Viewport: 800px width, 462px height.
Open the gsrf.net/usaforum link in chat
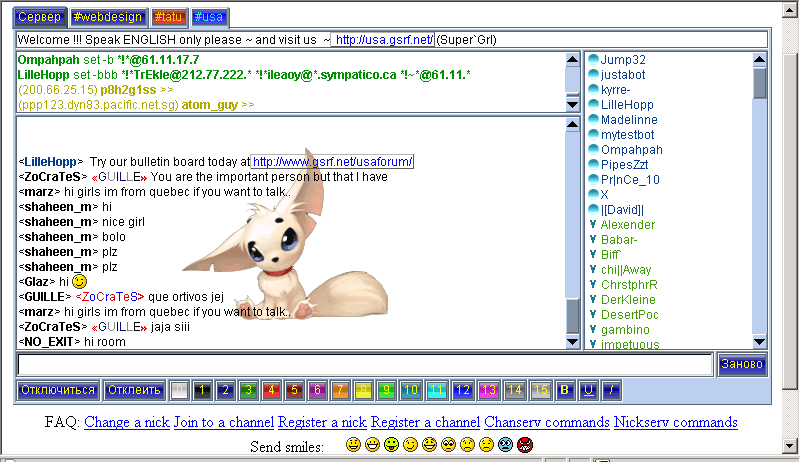point(333,162)
